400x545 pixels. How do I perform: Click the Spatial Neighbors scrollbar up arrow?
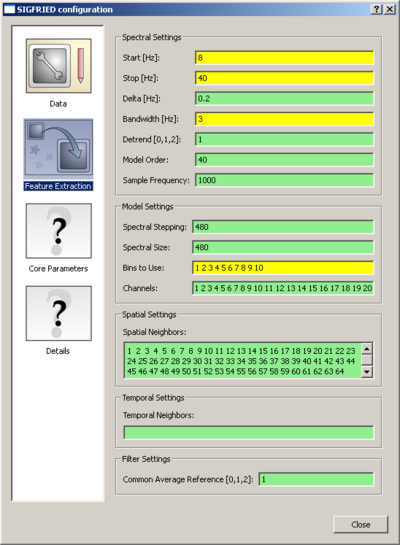[367, 348]
